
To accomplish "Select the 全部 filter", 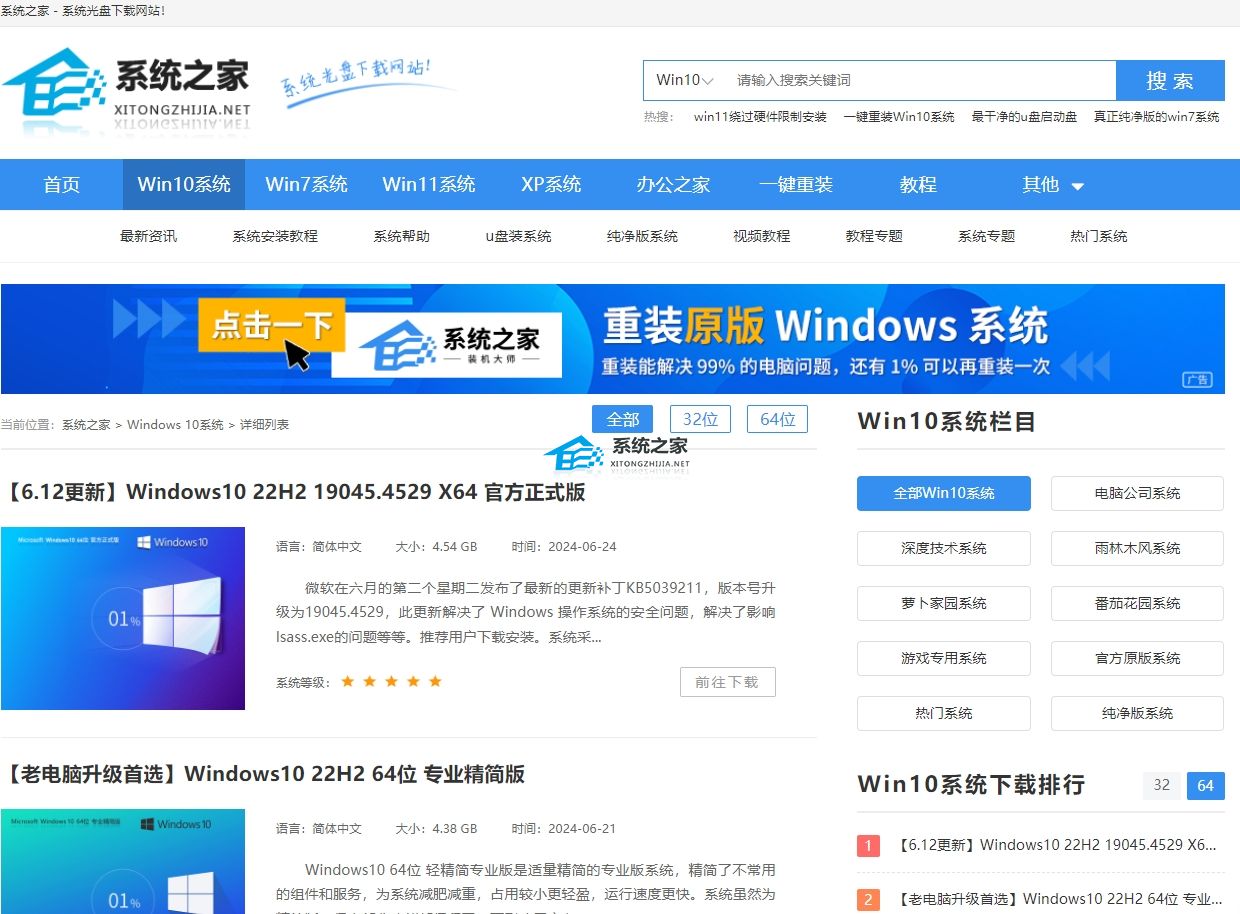I will 622,419.
